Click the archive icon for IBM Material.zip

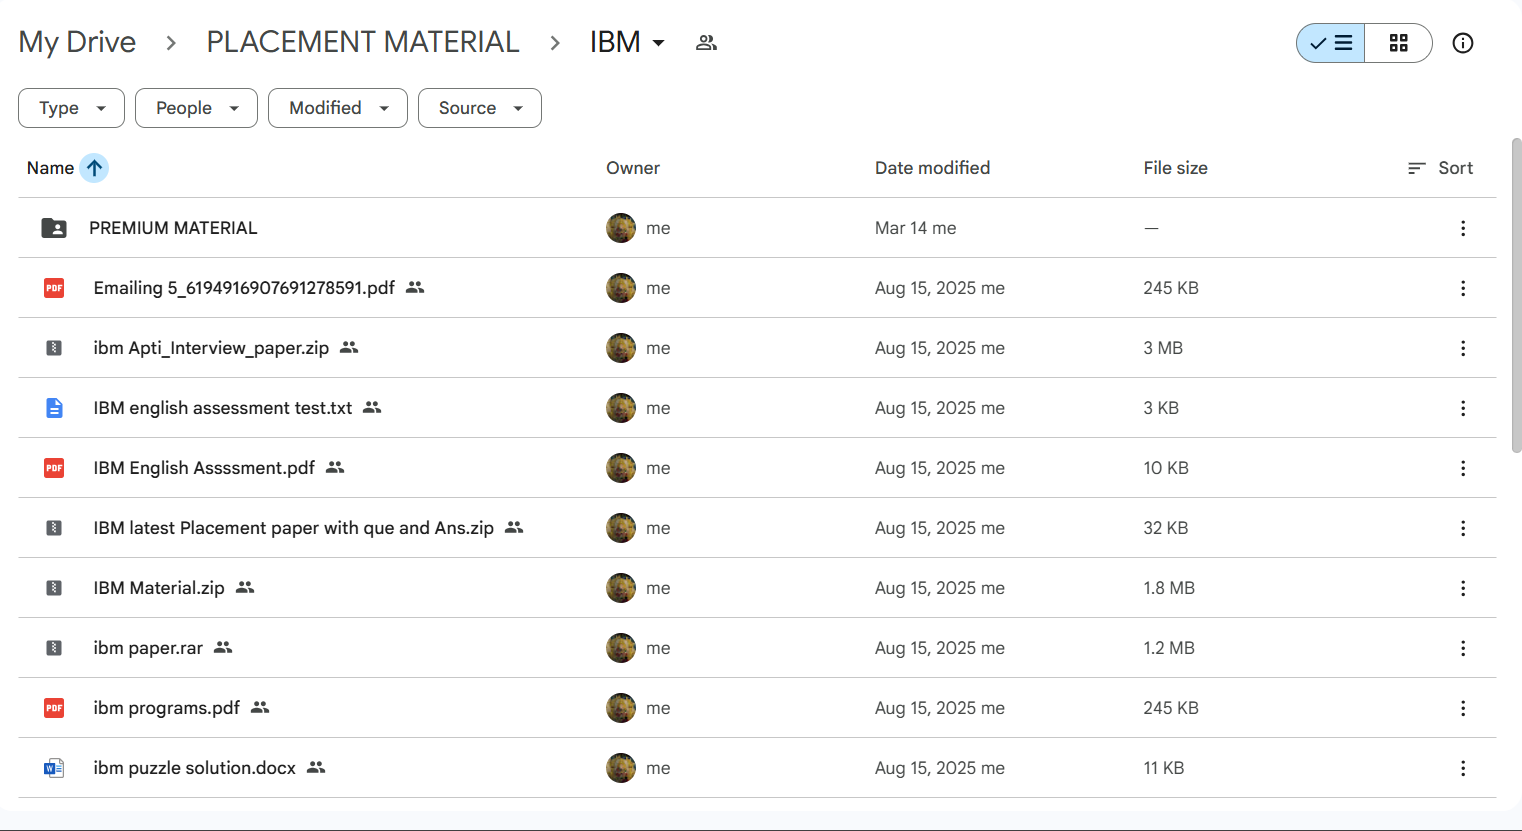pos(54,588)
